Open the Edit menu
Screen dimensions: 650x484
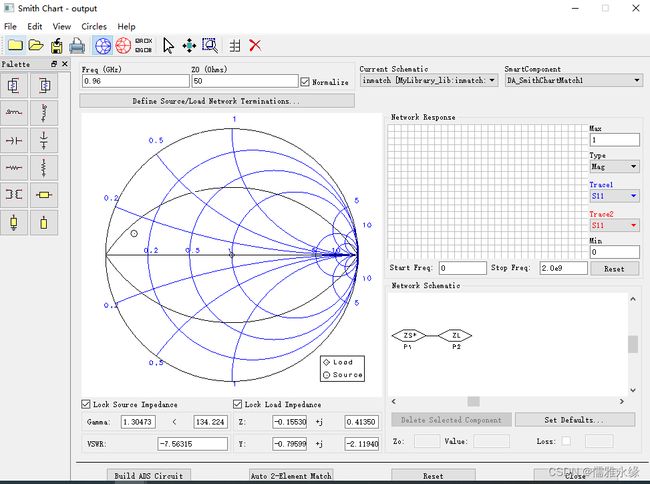[x=35, y=27]
